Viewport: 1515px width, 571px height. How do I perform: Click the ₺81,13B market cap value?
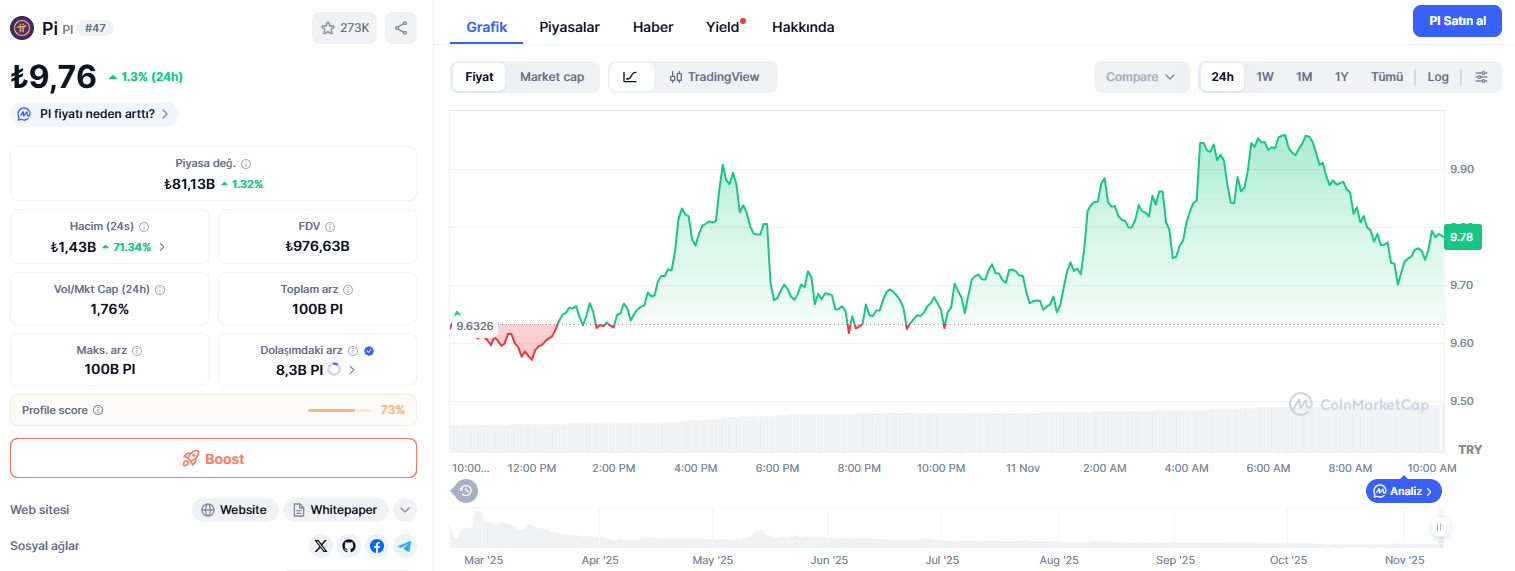[190, 184]
